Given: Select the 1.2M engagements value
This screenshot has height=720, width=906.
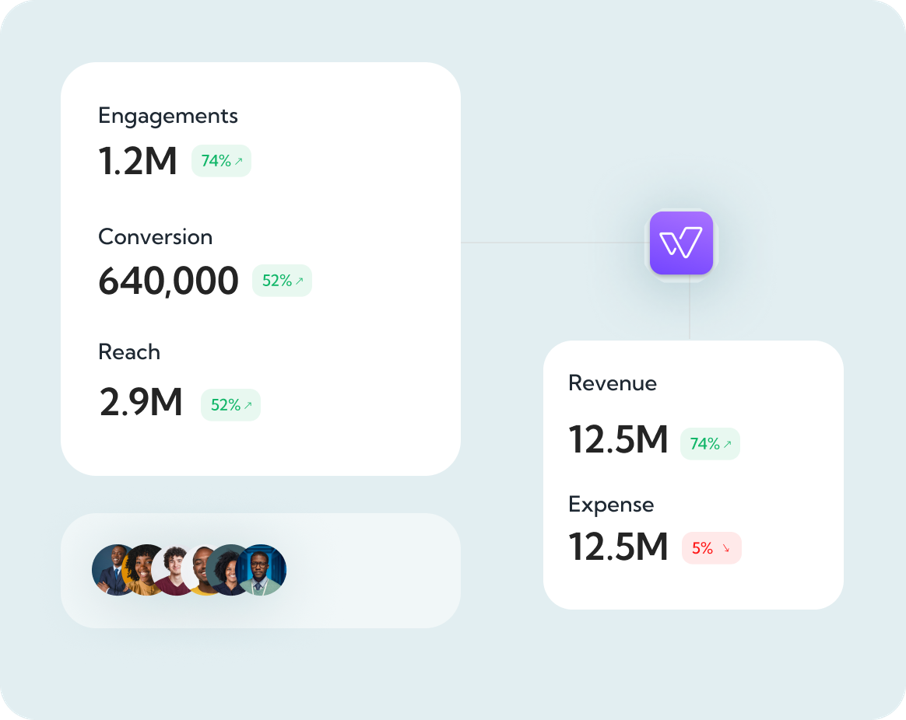Looking at the screenshot, I should (x=138, y=161).
